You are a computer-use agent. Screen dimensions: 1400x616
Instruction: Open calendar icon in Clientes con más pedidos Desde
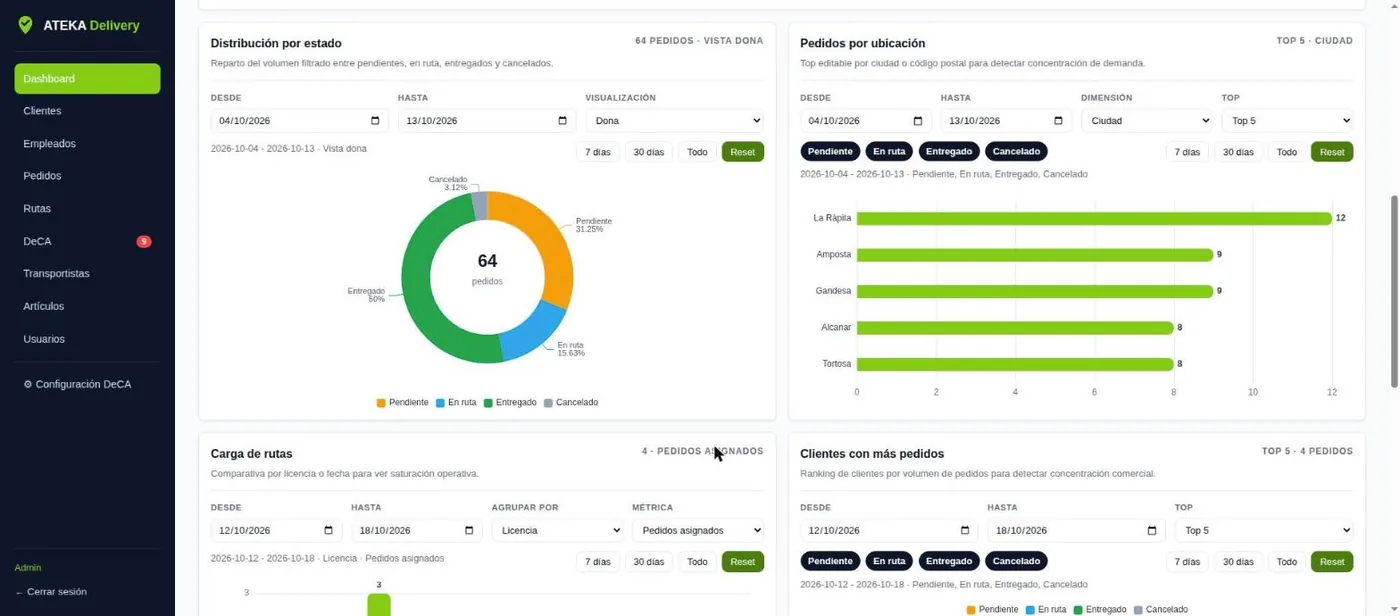[965, 531]
